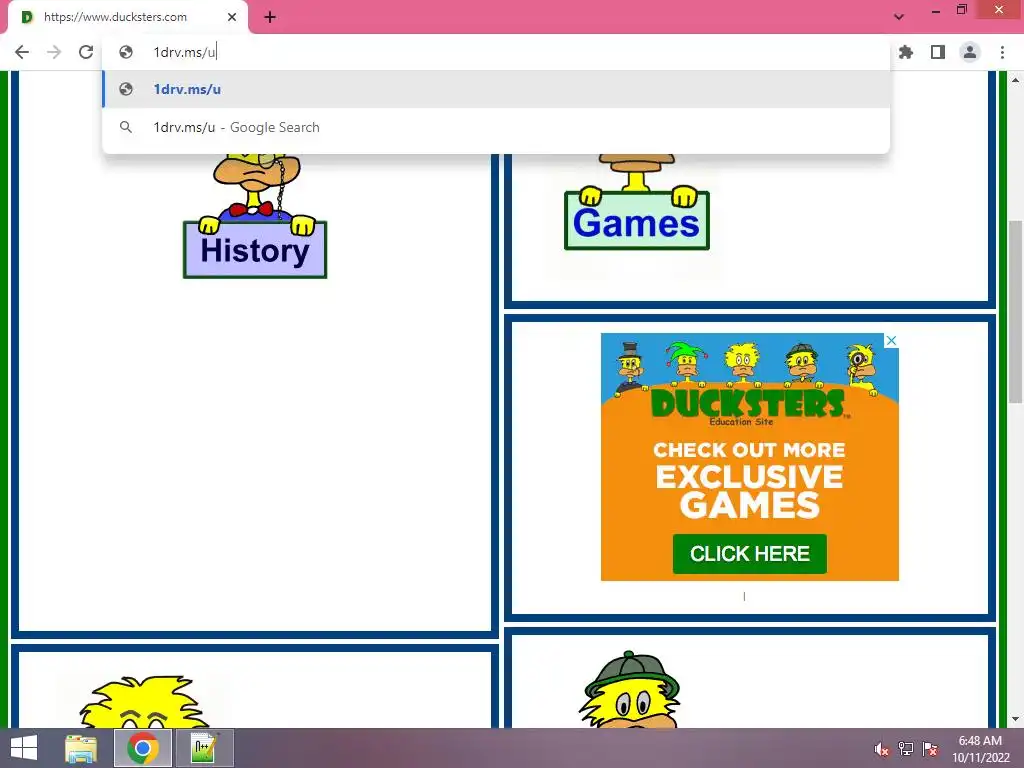Open the Windows Start menu
The image size is (1024, 768).
tap(24, 748)
